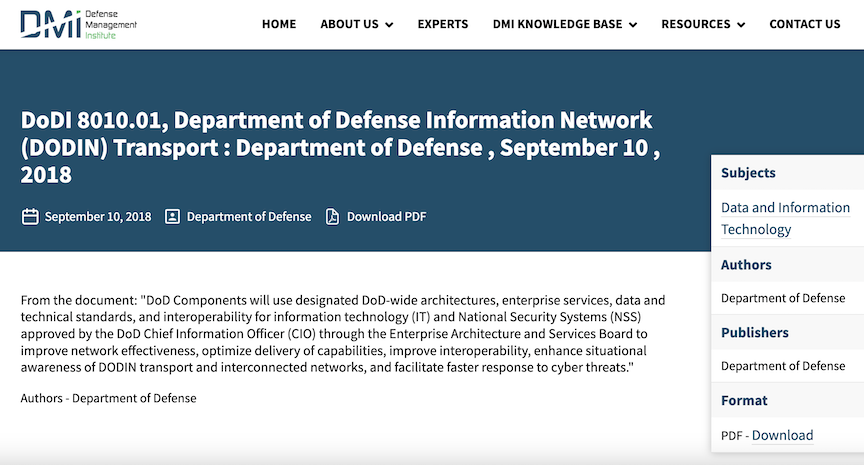
Task: Select Department of Defense under Publishers
Action: tap(783, 366)
